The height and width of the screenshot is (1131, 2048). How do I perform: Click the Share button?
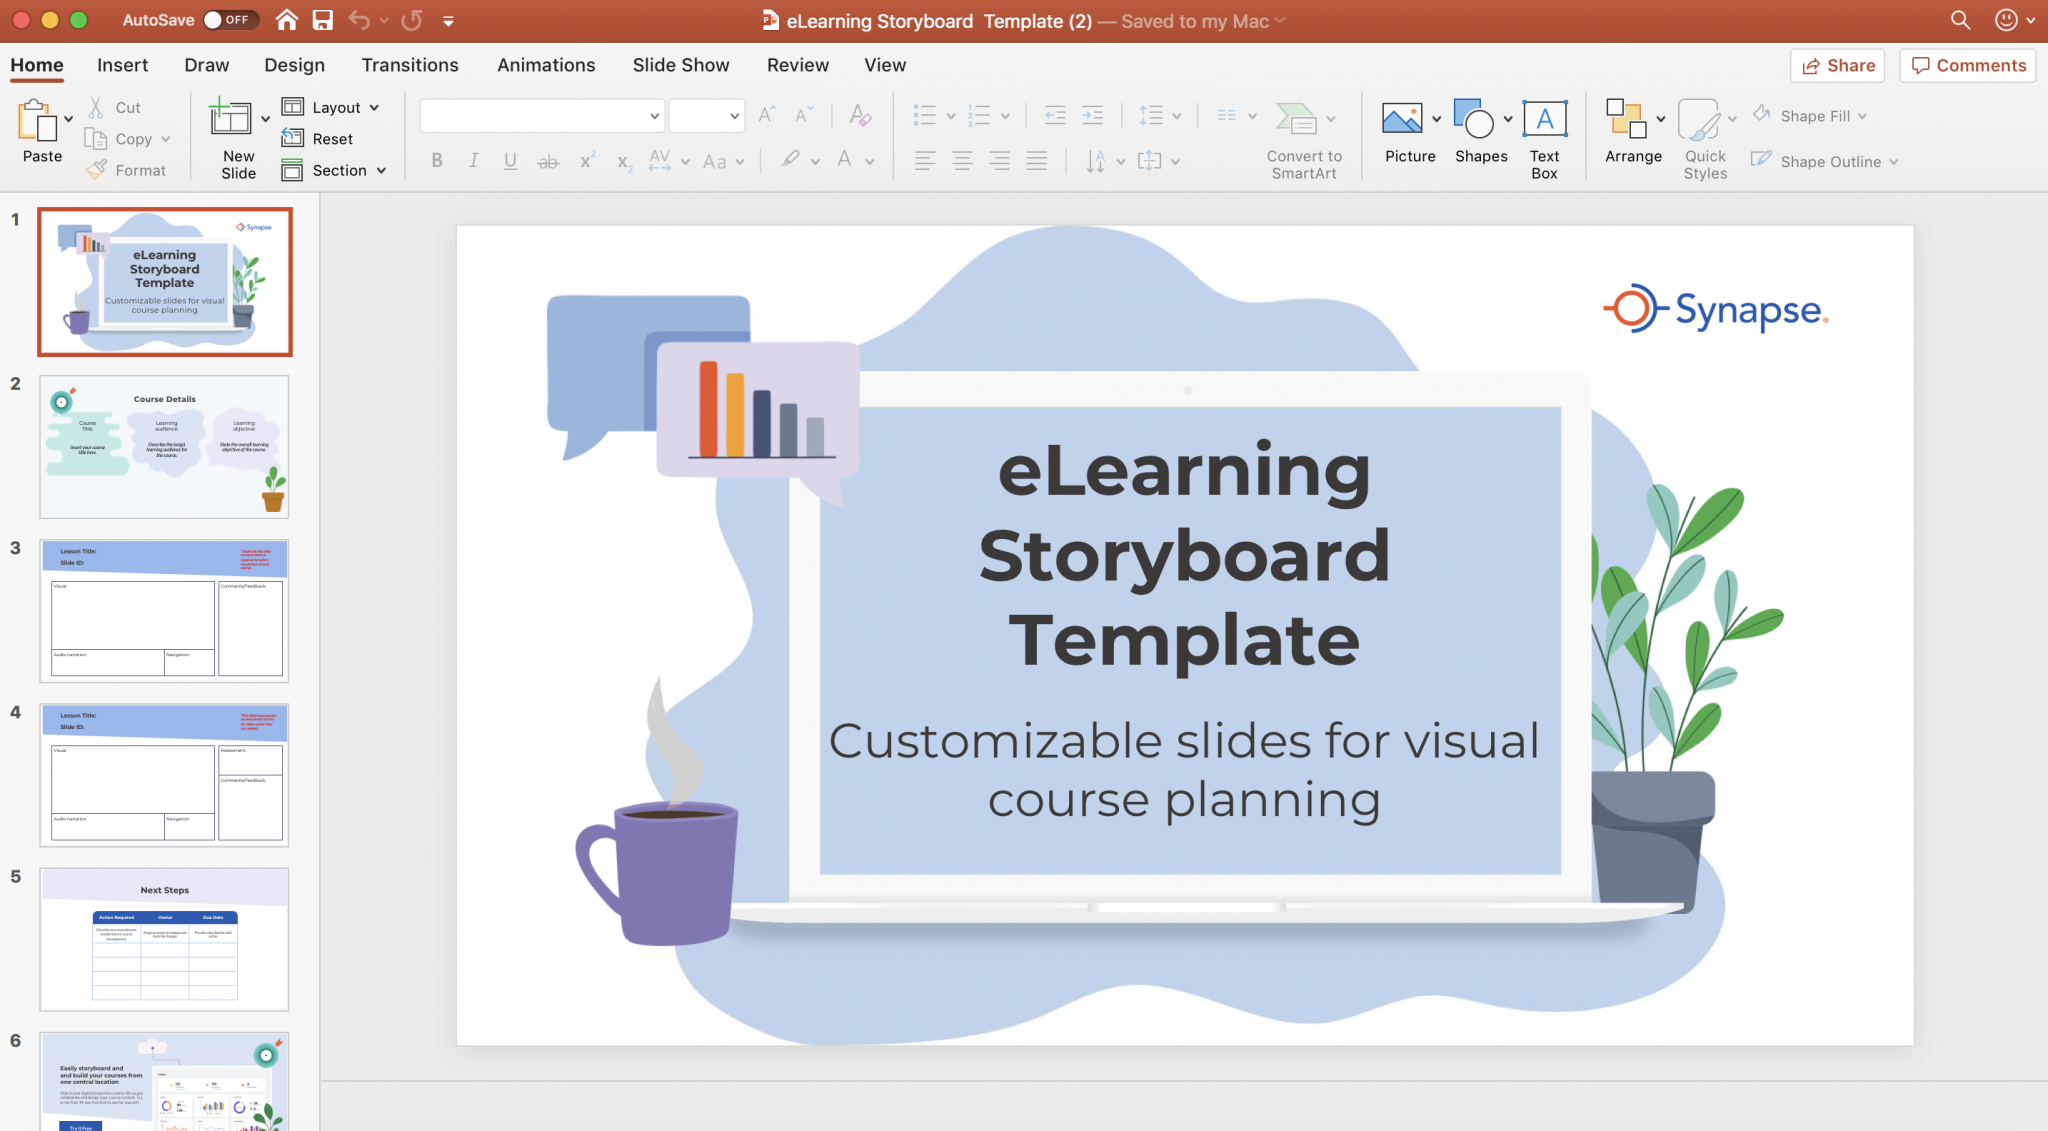1838,65
